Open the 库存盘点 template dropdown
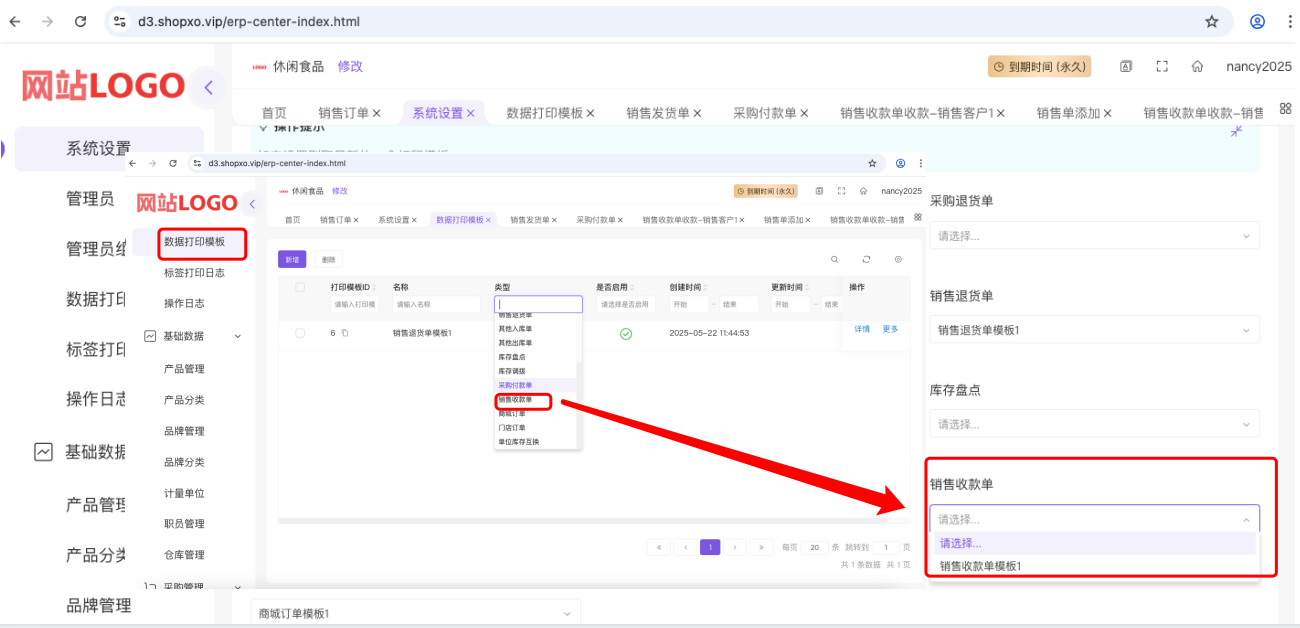The height and width of the screenshot is (628, 1300). tap(1094, 424)
